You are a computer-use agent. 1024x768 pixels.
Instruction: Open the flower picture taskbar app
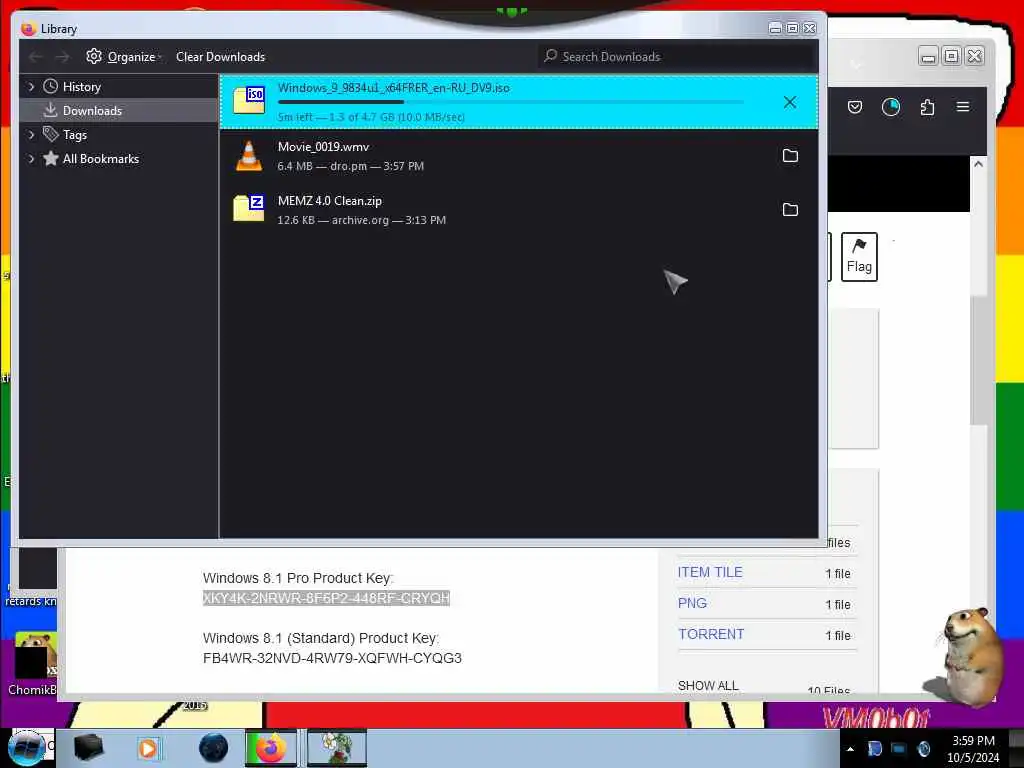[x=337, y=748]
